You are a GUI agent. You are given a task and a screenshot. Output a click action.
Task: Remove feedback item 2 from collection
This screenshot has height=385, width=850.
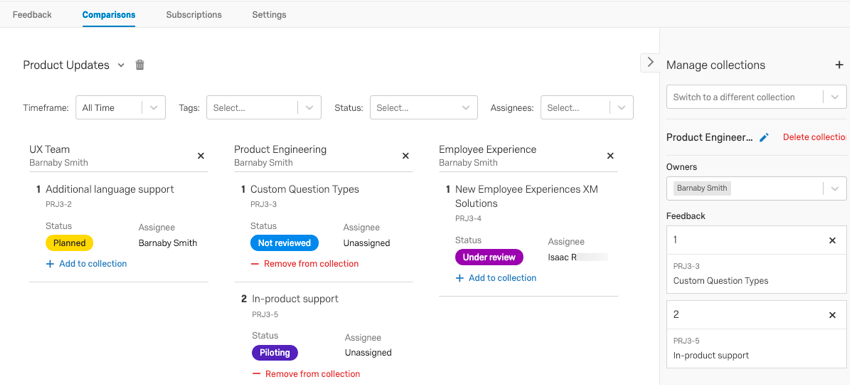tap(833, 315)
